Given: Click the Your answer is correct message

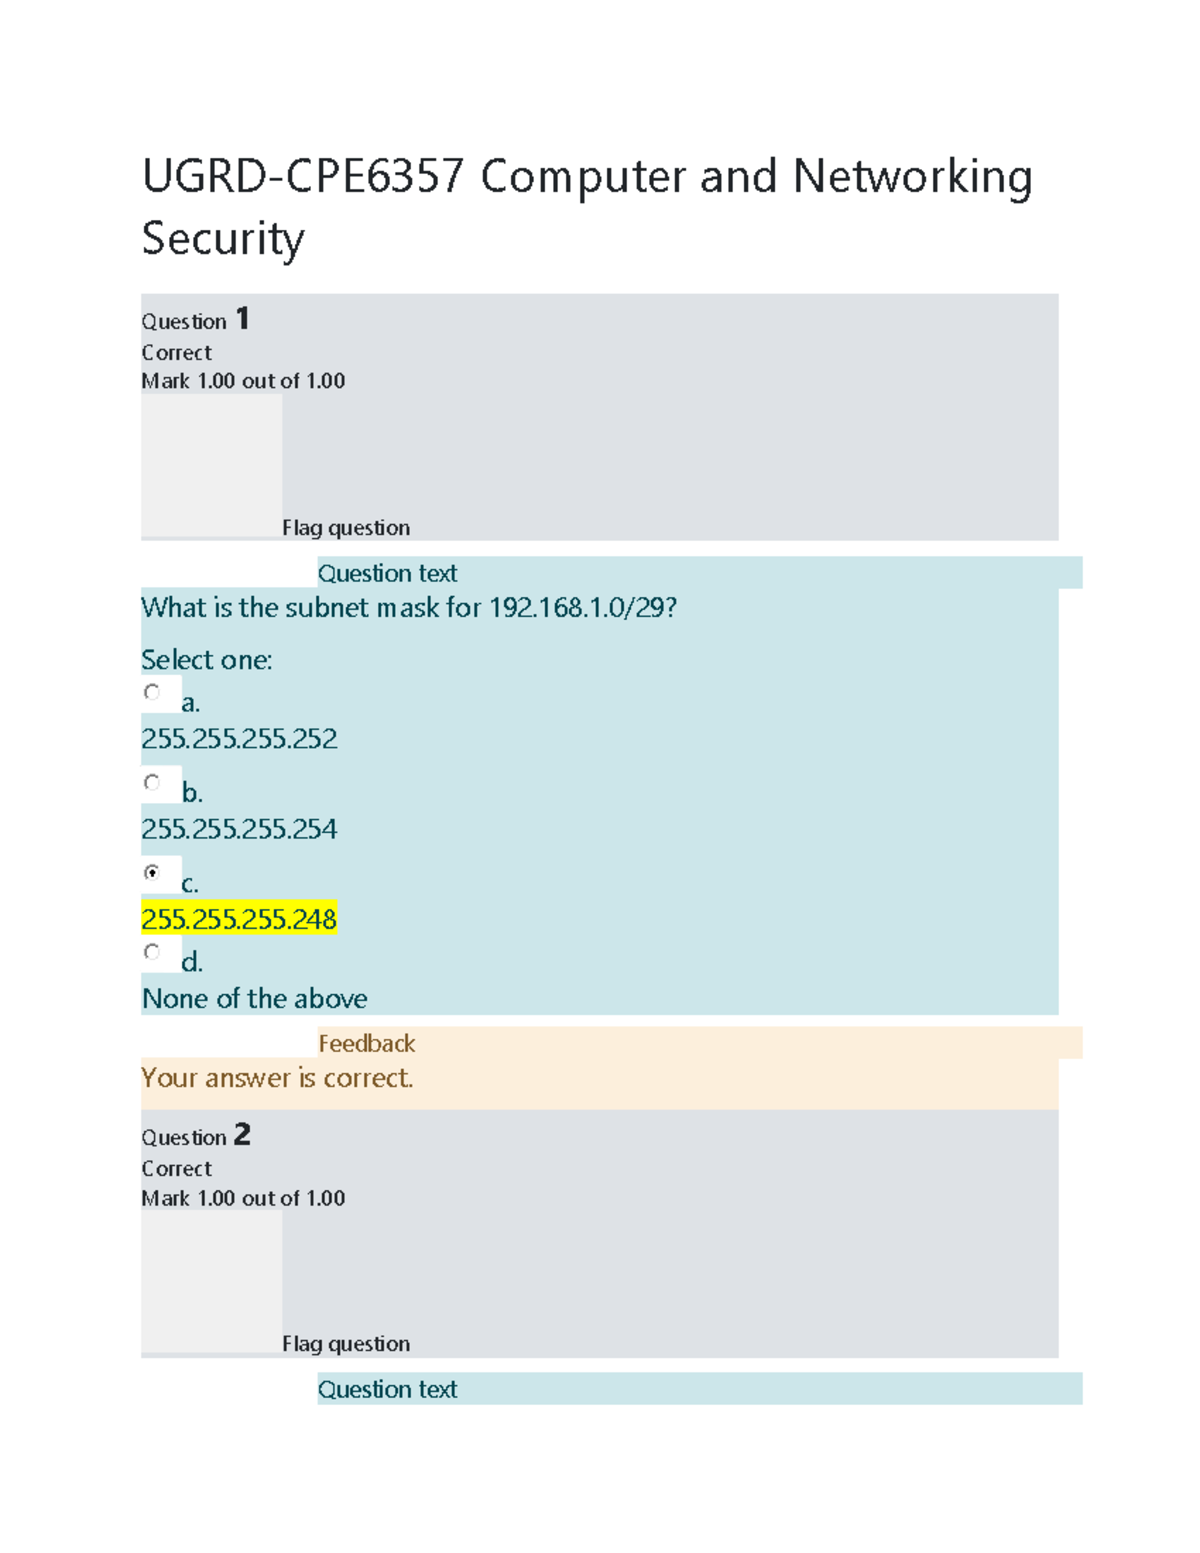Looking at the screenshot, I should coord(277,1078).
